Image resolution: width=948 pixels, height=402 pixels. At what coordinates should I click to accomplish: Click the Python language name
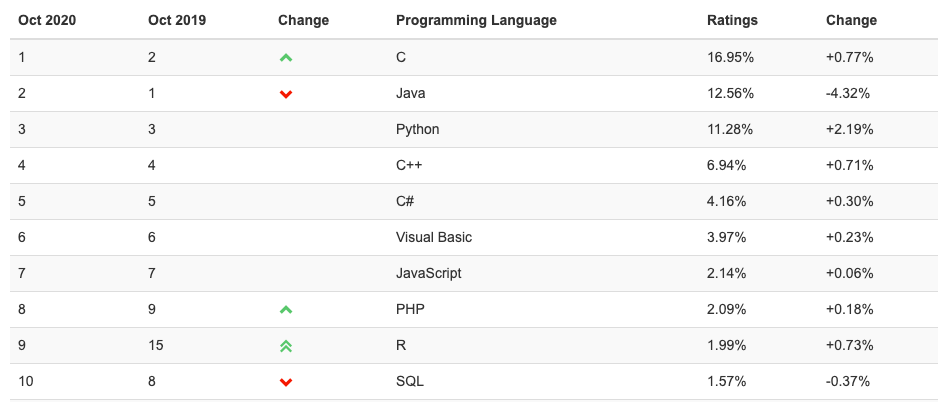417,129
